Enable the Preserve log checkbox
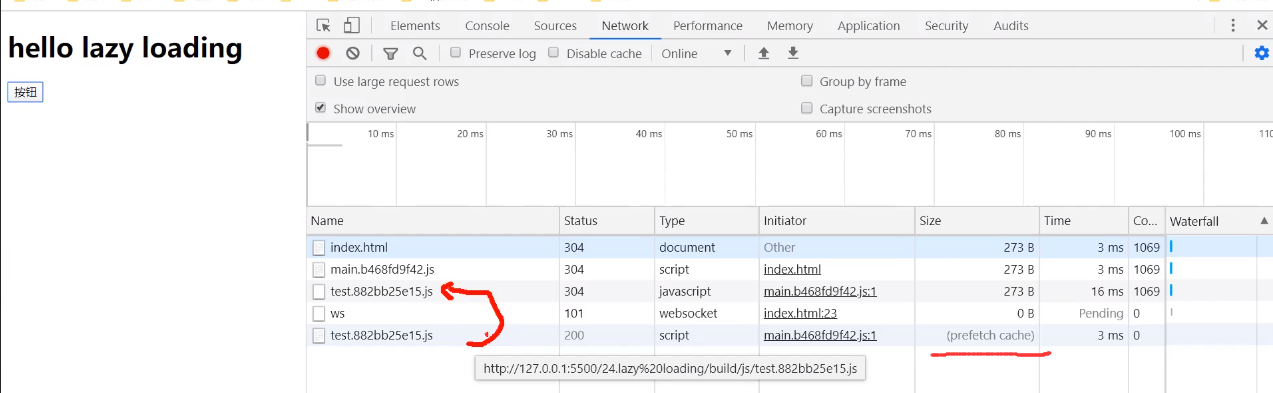The height and width of the screenshot is (393, 1273). tap(456, 53)
